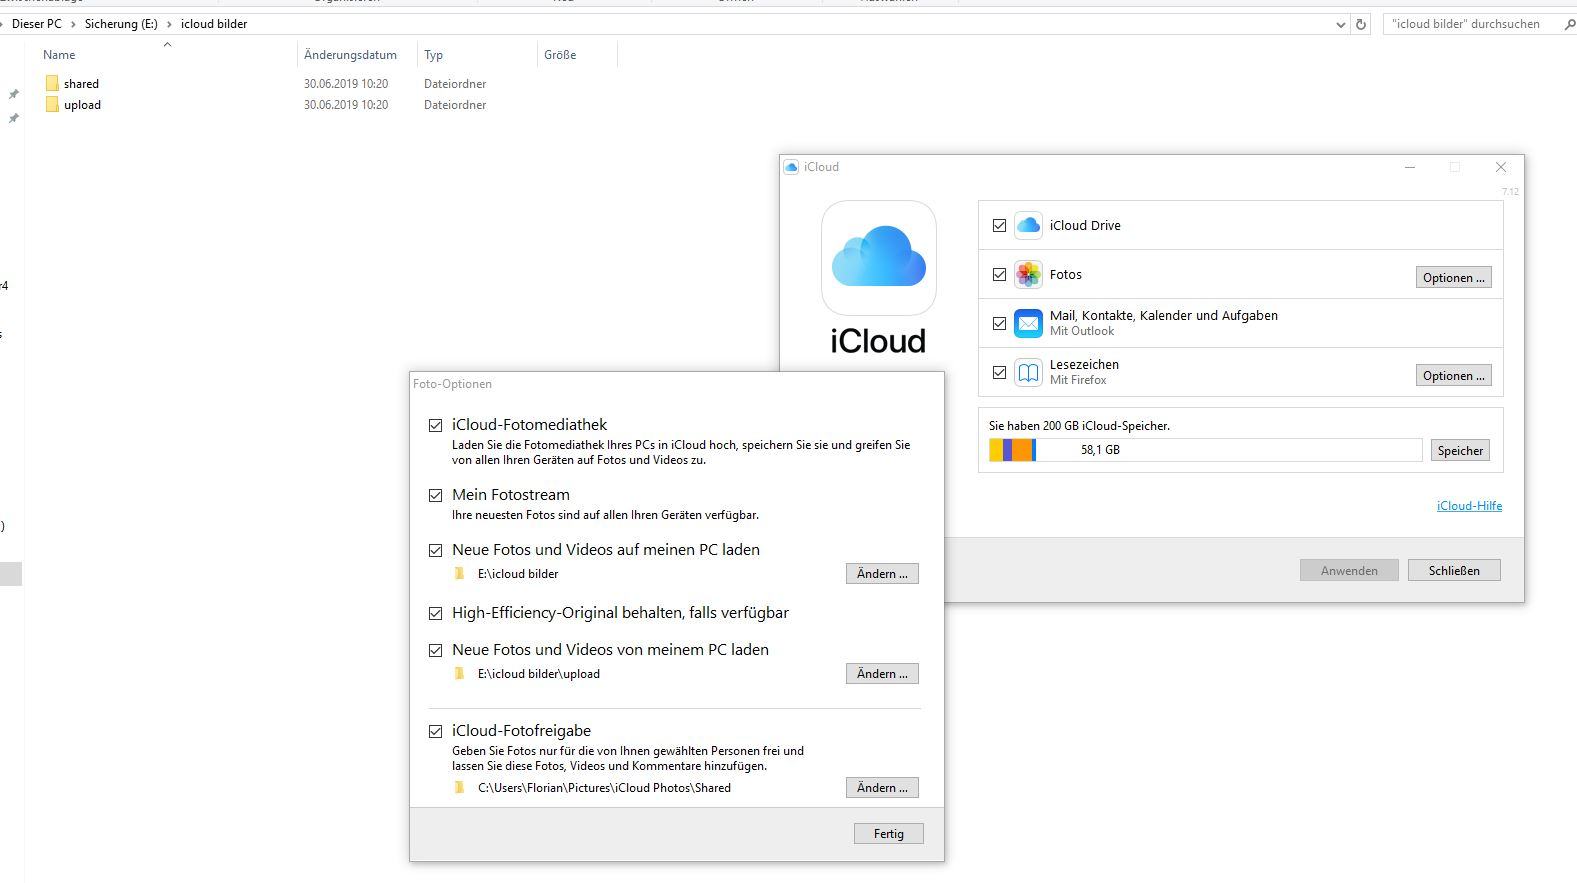Screen dimensions: 1577x883
Task: Open the iCloud-Hilfe link
Action: (x=1469, y=505)
